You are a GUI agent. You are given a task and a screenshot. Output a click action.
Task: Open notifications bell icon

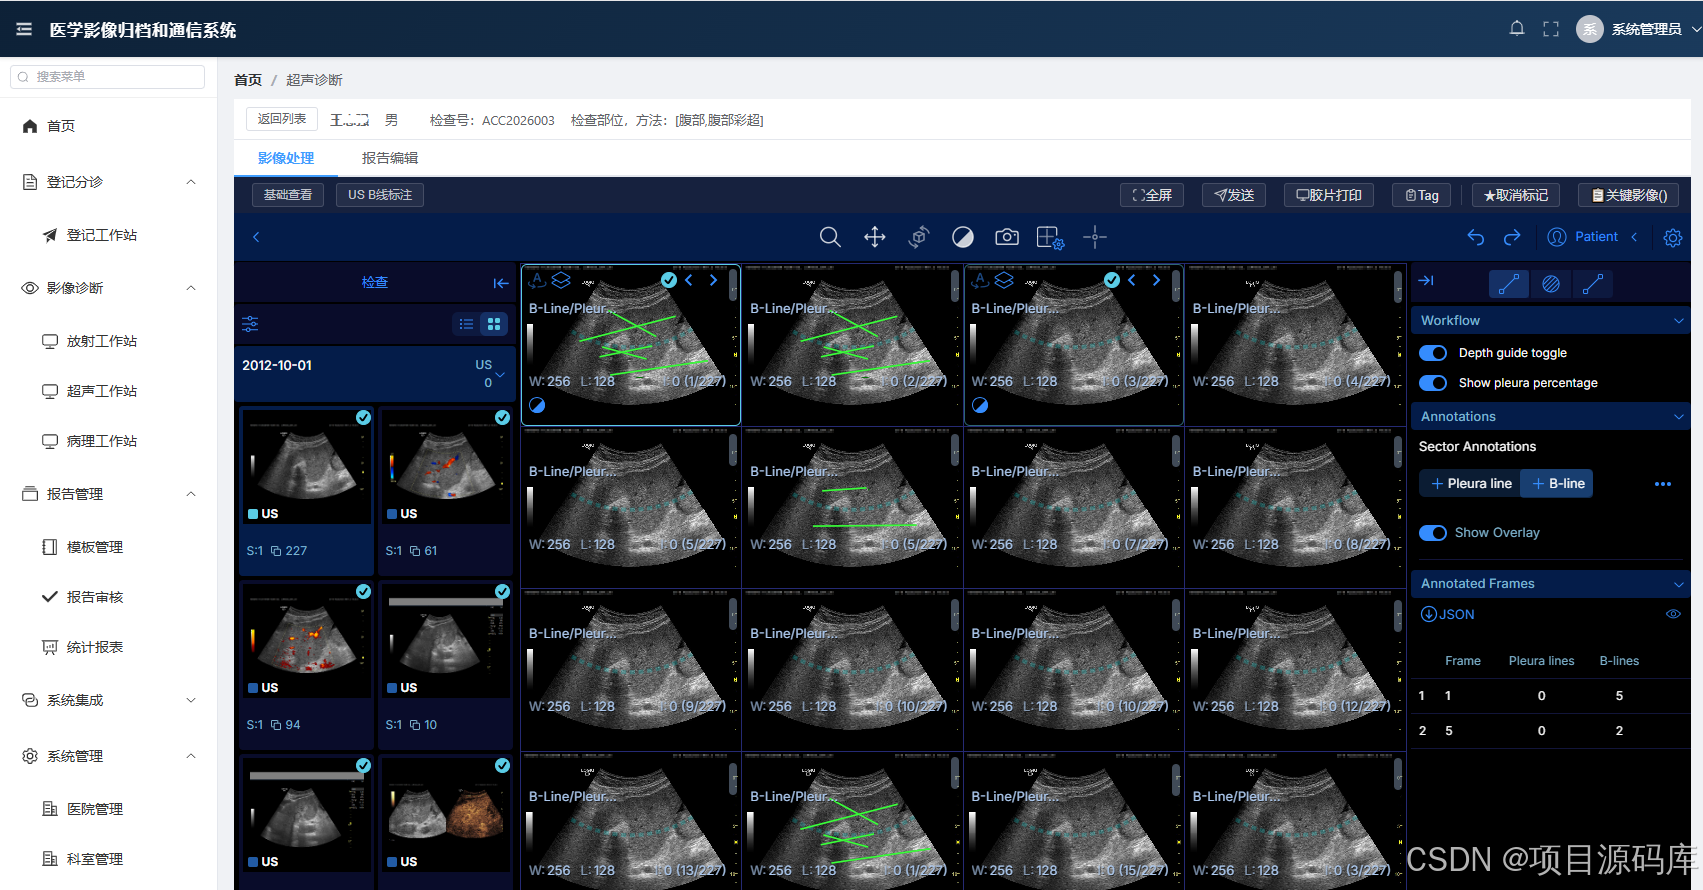point(1517,29)
